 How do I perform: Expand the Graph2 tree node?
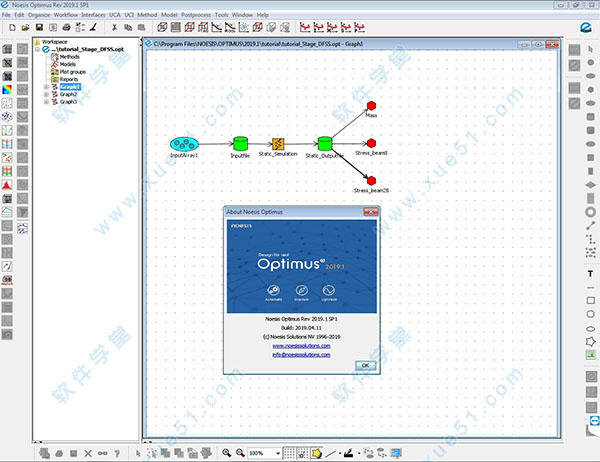point(44,94)
